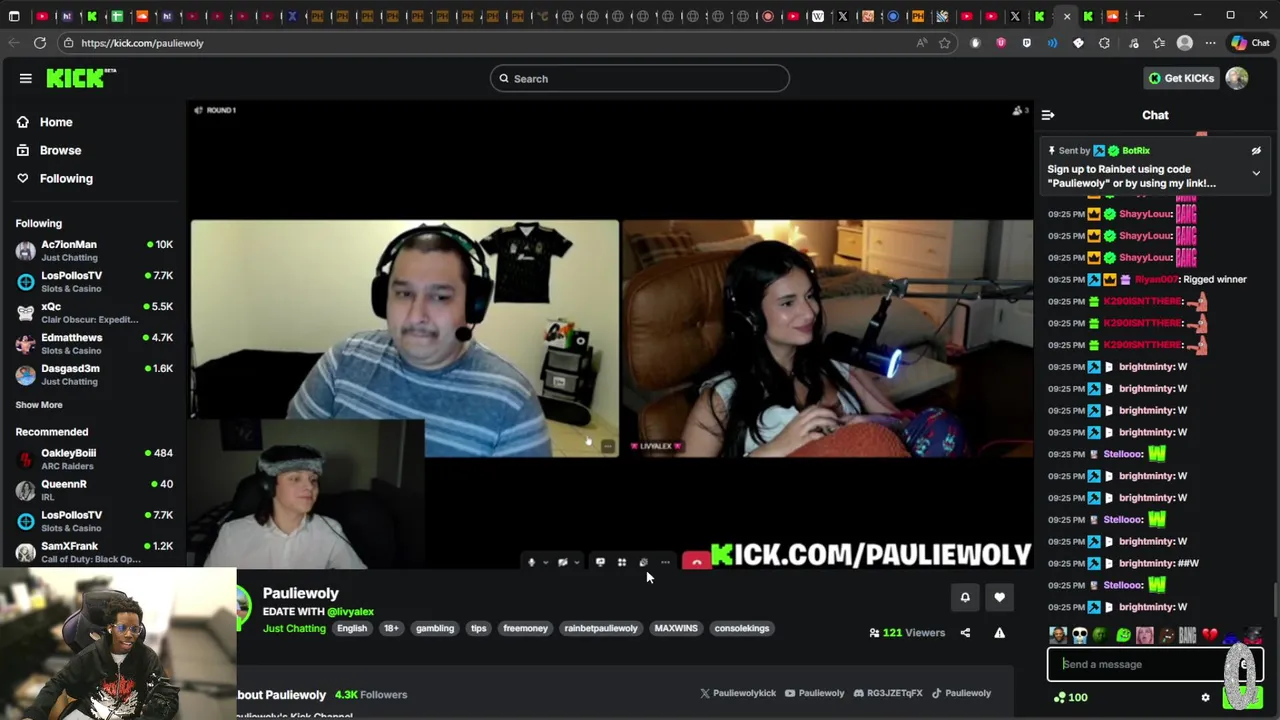Open Edmatthews channel in sidebar
The width and height of the screenshot is (1280, 720).
point(94,343)
